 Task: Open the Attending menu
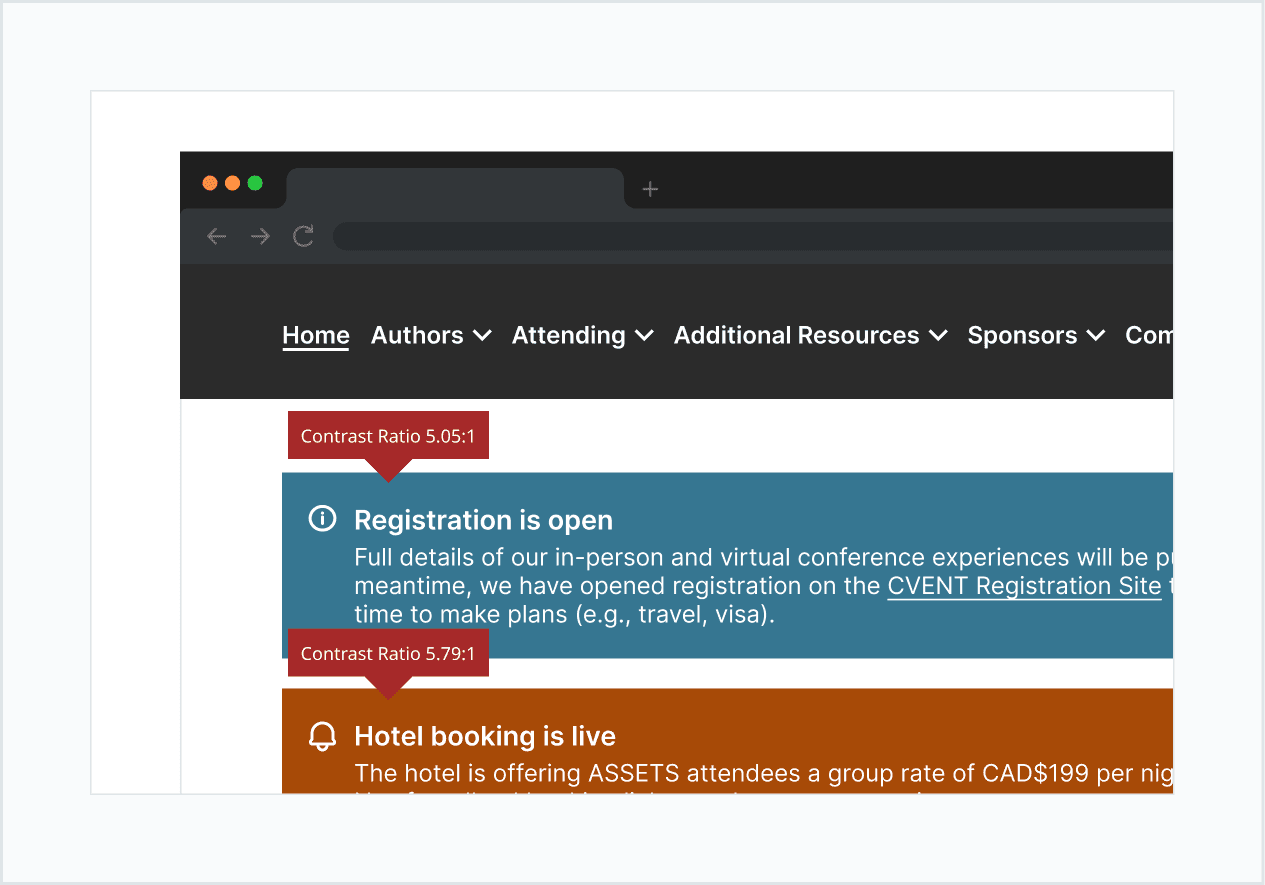coord(583,335)
